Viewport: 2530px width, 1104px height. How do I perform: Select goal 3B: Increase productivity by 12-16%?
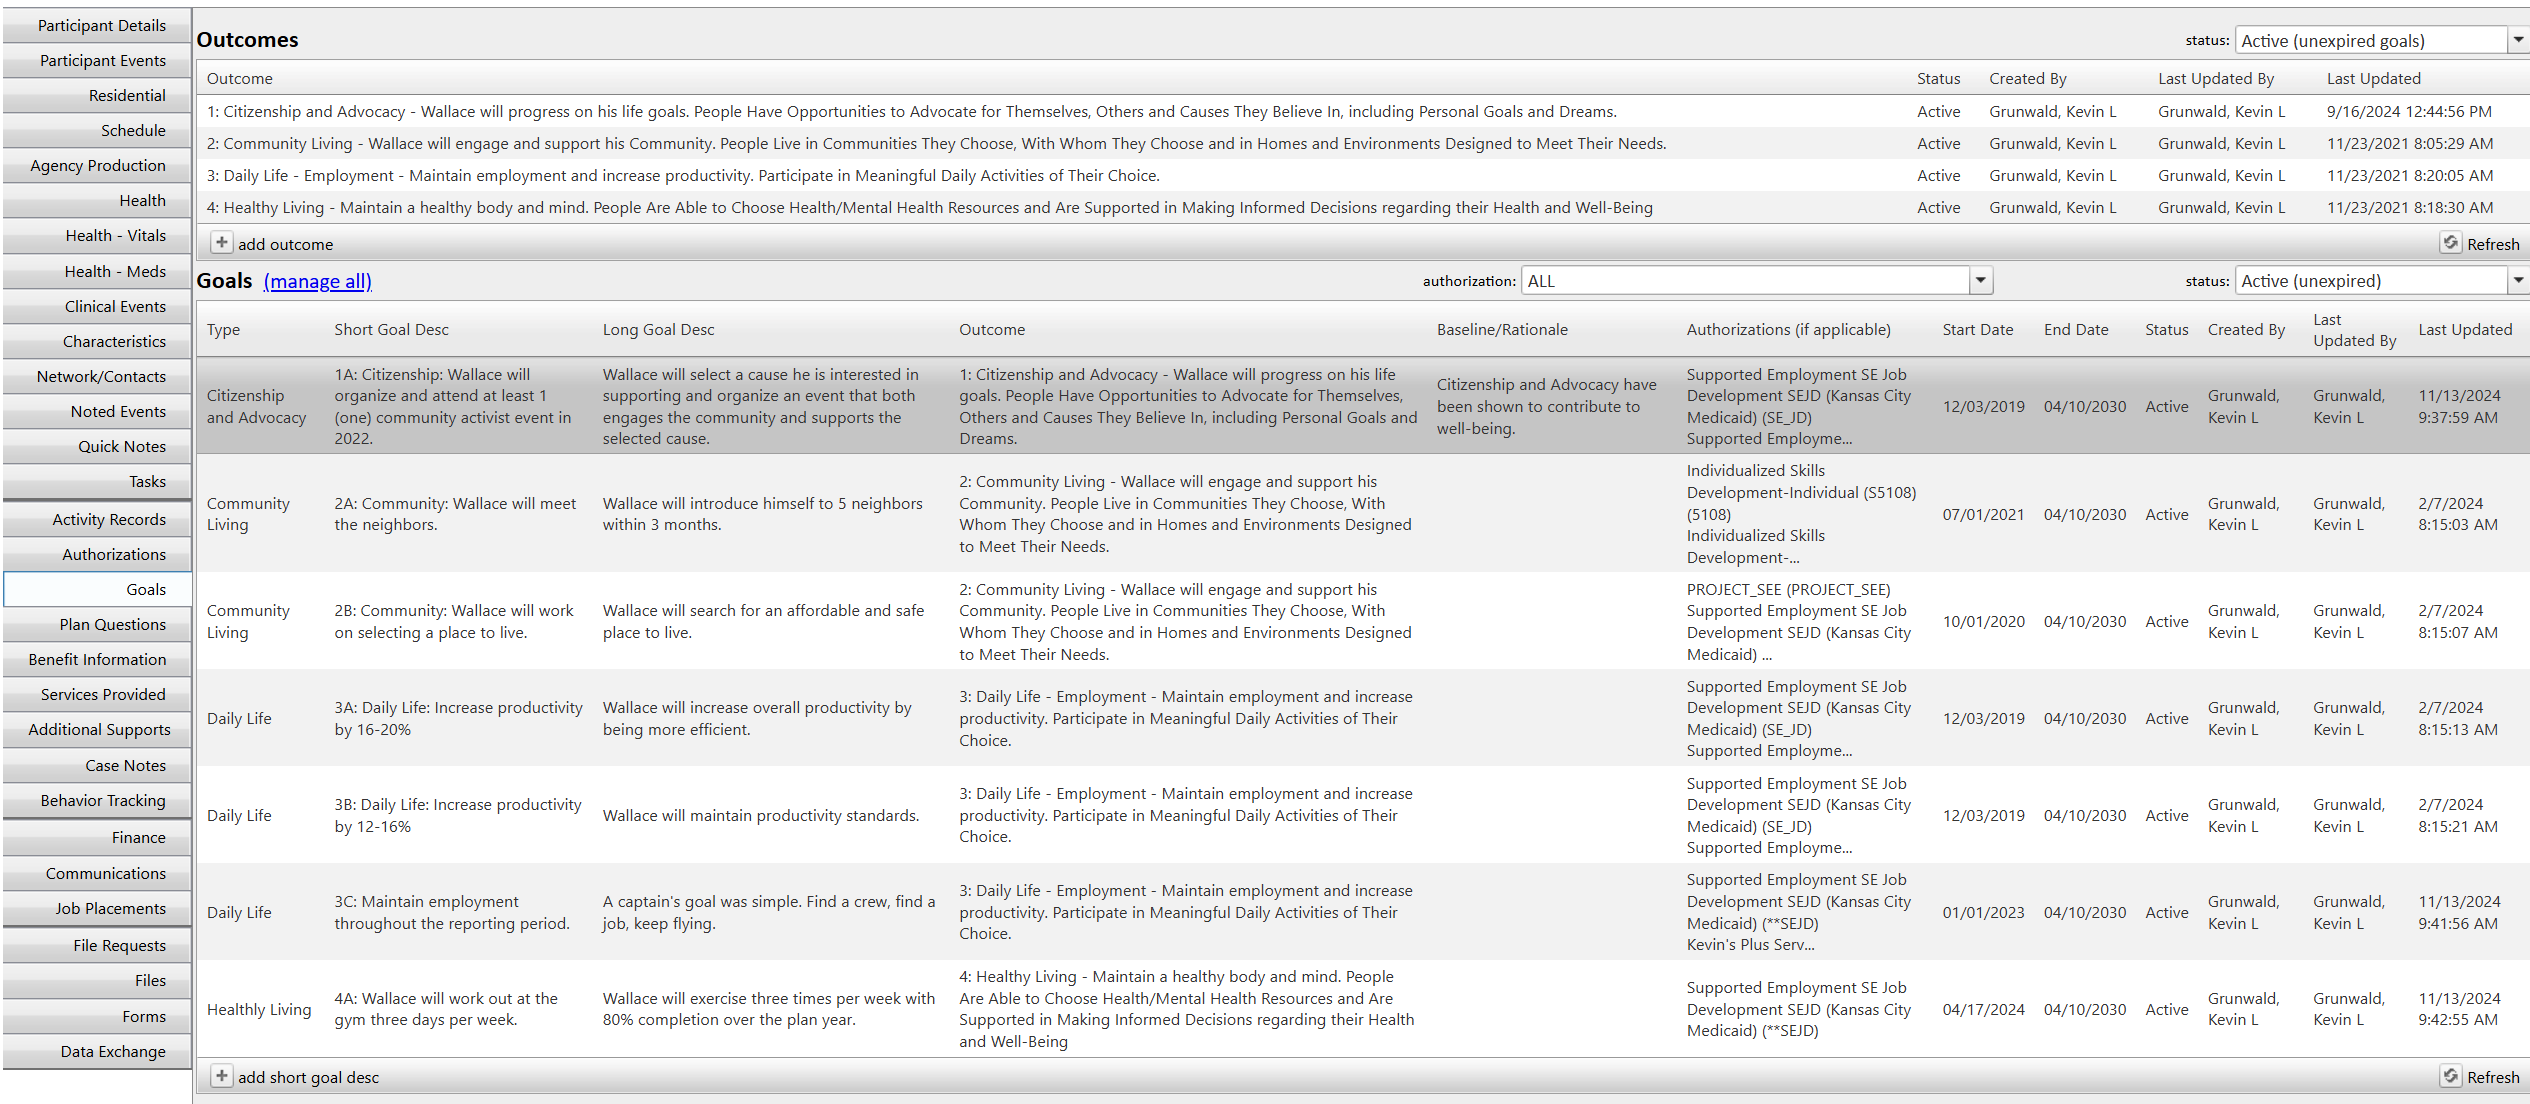point(1362,816)
